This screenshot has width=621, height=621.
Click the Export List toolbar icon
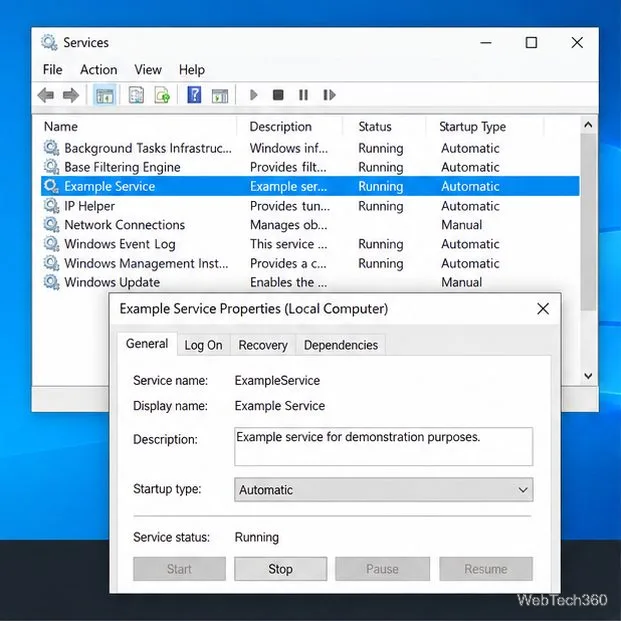pos(162,95)
